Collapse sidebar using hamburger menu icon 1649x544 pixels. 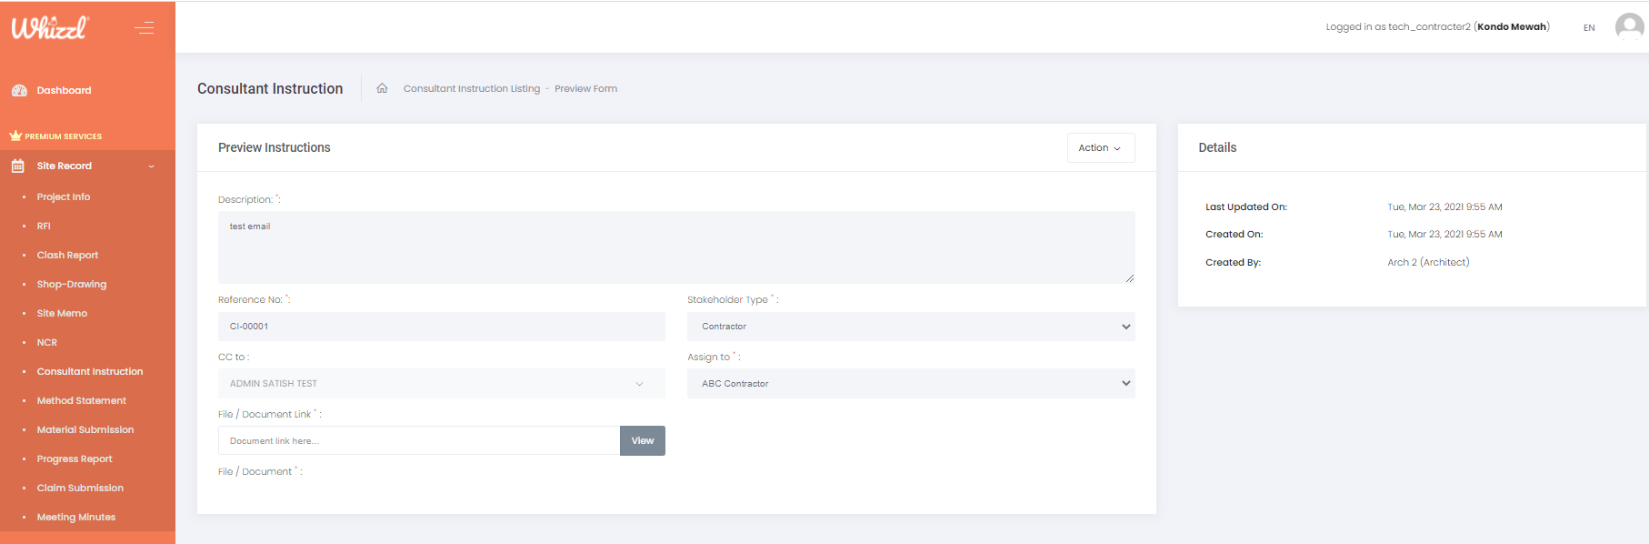[144, 28]
